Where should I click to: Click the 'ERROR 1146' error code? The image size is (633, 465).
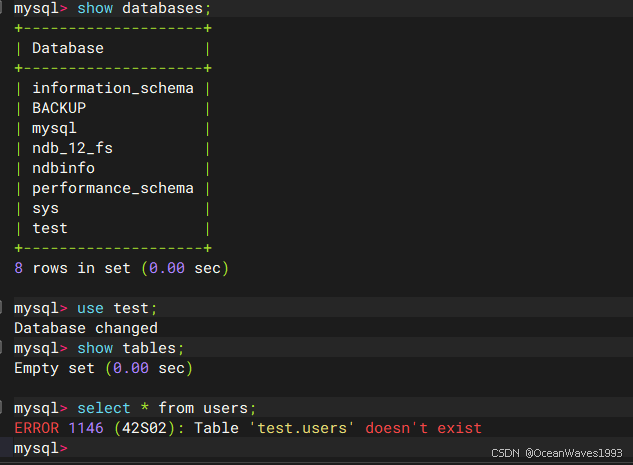[x=59, y=428]
